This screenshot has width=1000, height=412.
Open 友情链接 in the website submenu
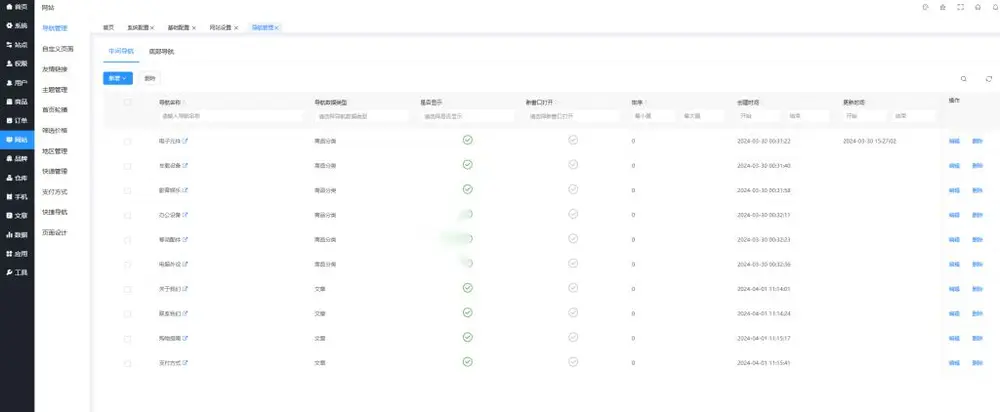click(x=55, y=70)
